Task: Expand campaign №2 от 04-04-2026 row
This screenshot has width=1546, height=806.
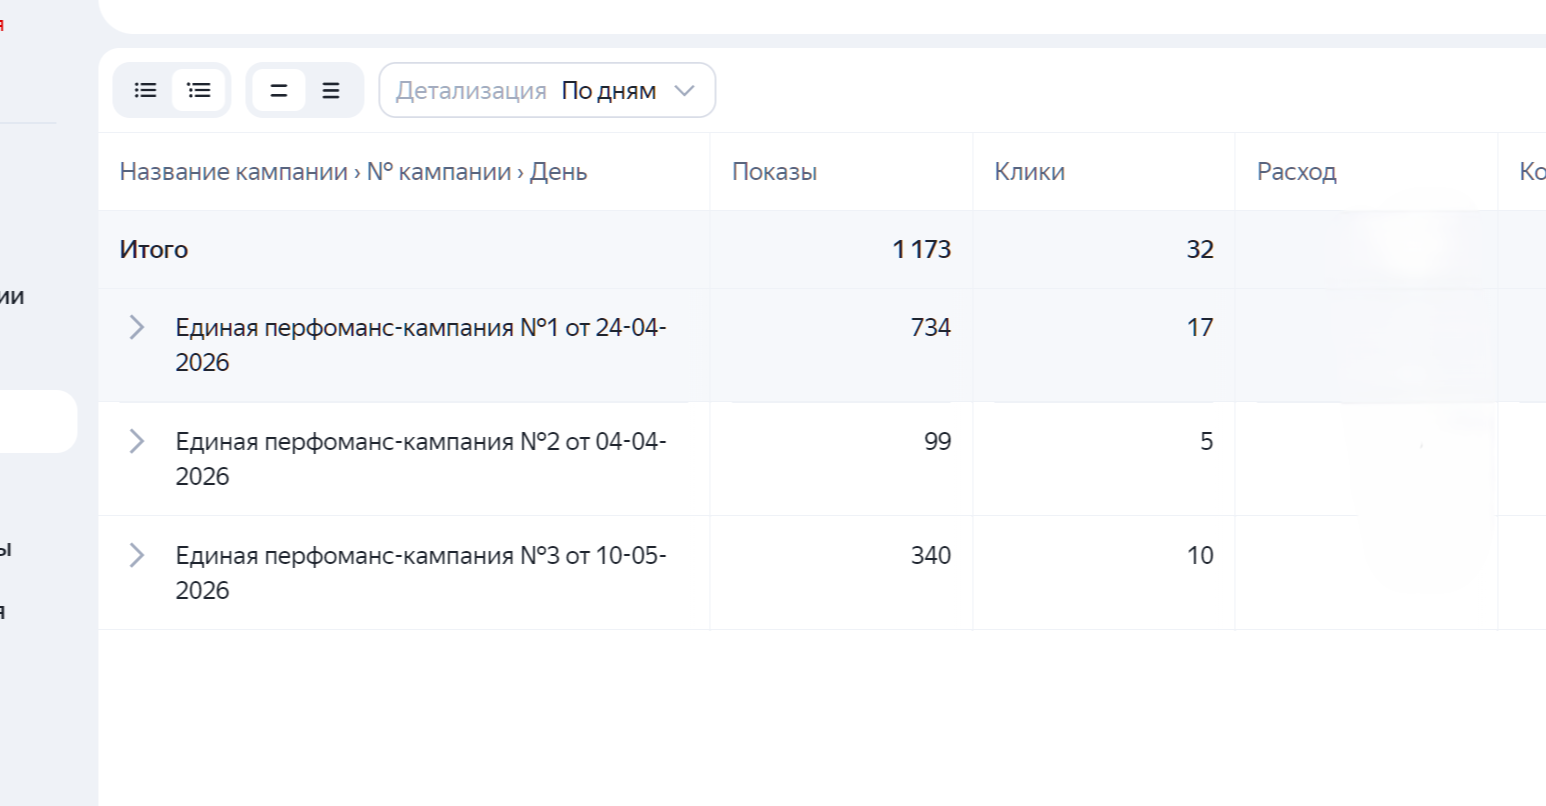Action: click(x=137, y=441)
